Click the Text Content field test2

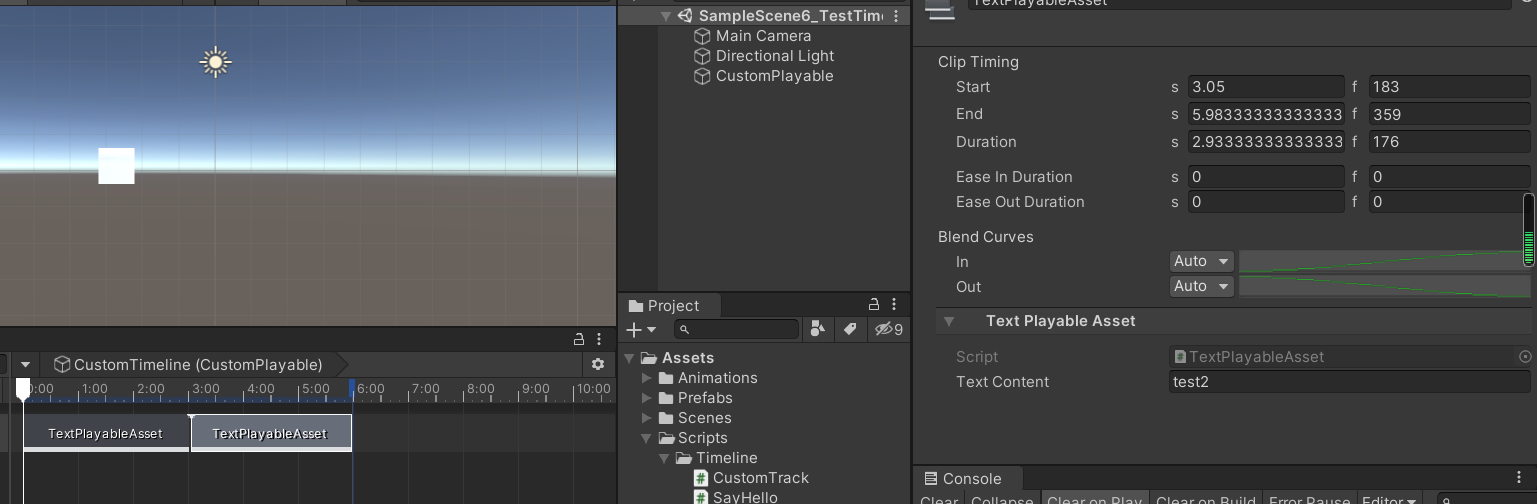pos(1349,382)
